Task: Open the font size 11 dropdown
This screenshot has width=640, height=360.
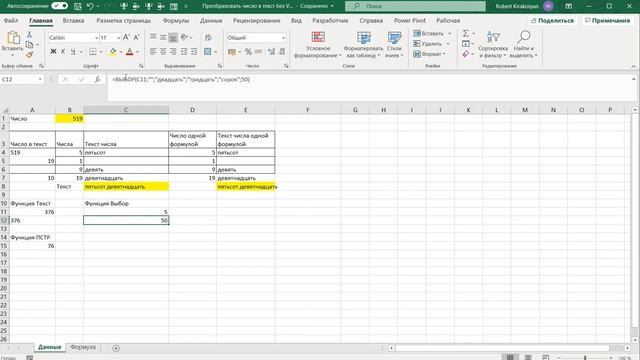Action: tap(118, 38)
